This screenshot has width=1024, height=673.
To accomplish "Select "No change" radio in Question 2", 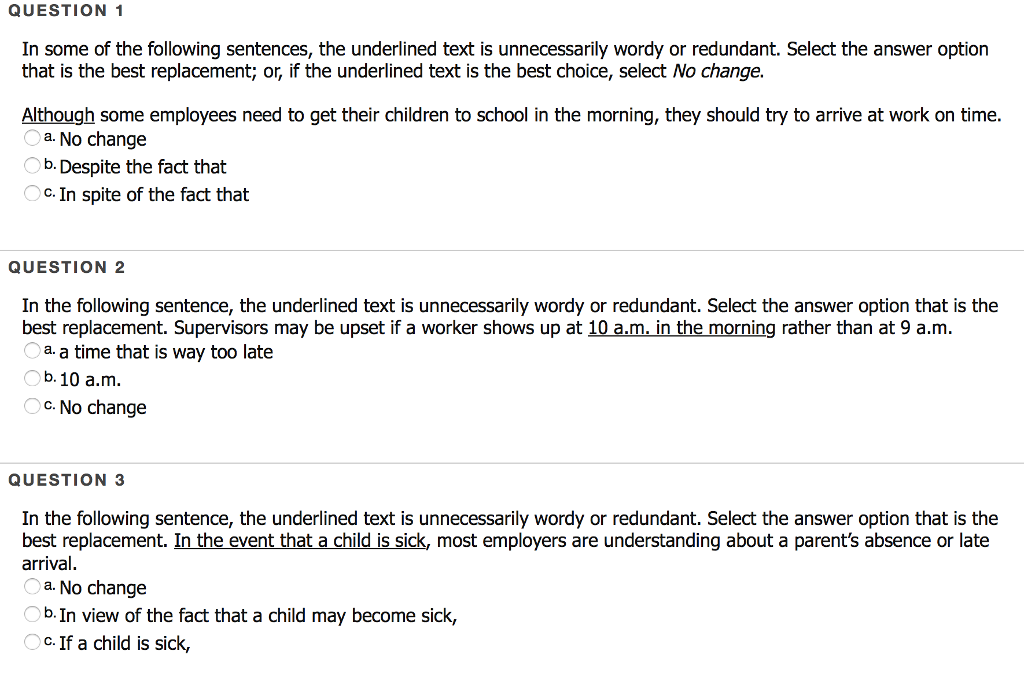I will pyautogui.click(x=31, y=406).
